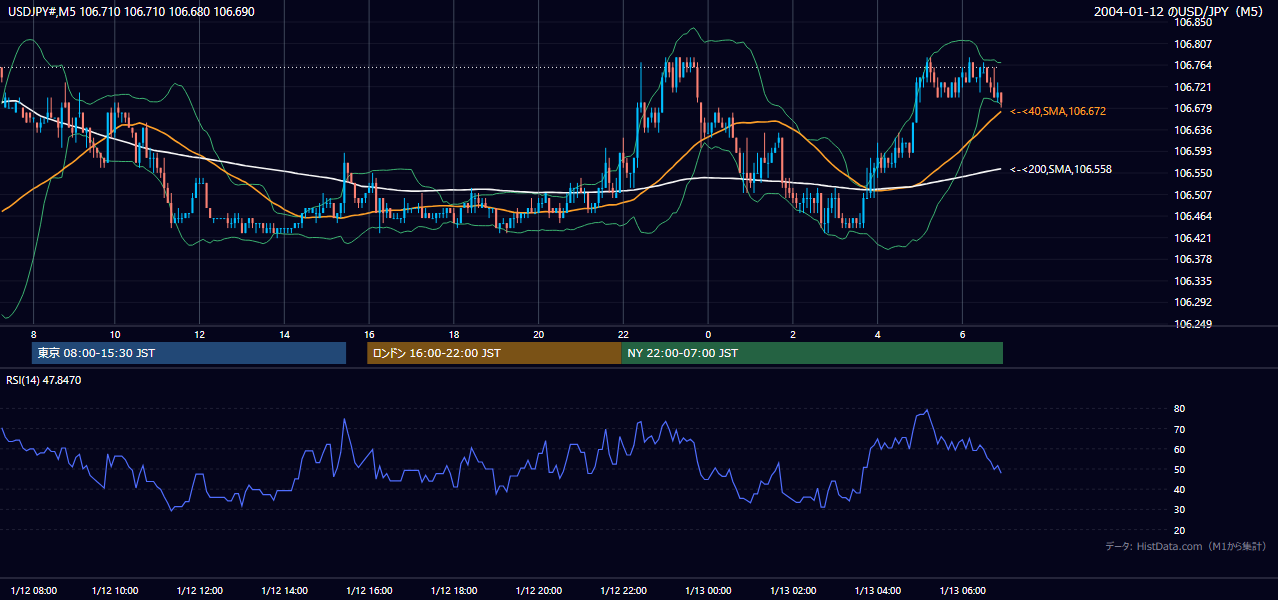This screenshot has height=600, width=1278.
Task: Click hour marker 14 under price chart
Action: (x=284, y=334)
